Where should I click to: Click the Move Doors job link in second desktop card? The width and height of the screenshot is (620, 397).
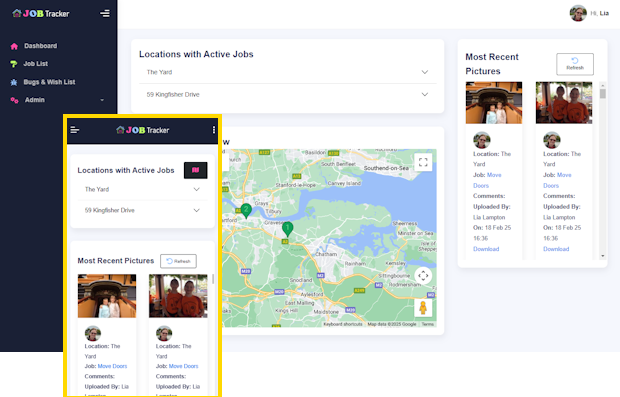[557, 180]
